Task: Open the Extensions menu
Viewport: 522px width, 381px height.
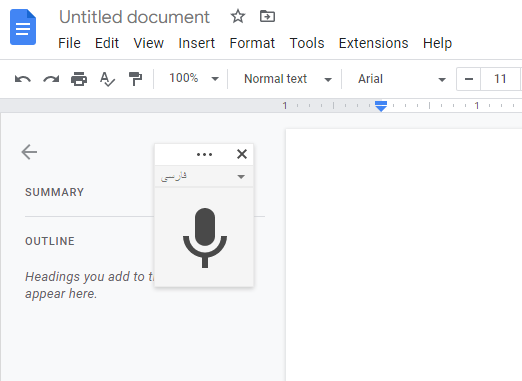Action: [x=373, y=43]
